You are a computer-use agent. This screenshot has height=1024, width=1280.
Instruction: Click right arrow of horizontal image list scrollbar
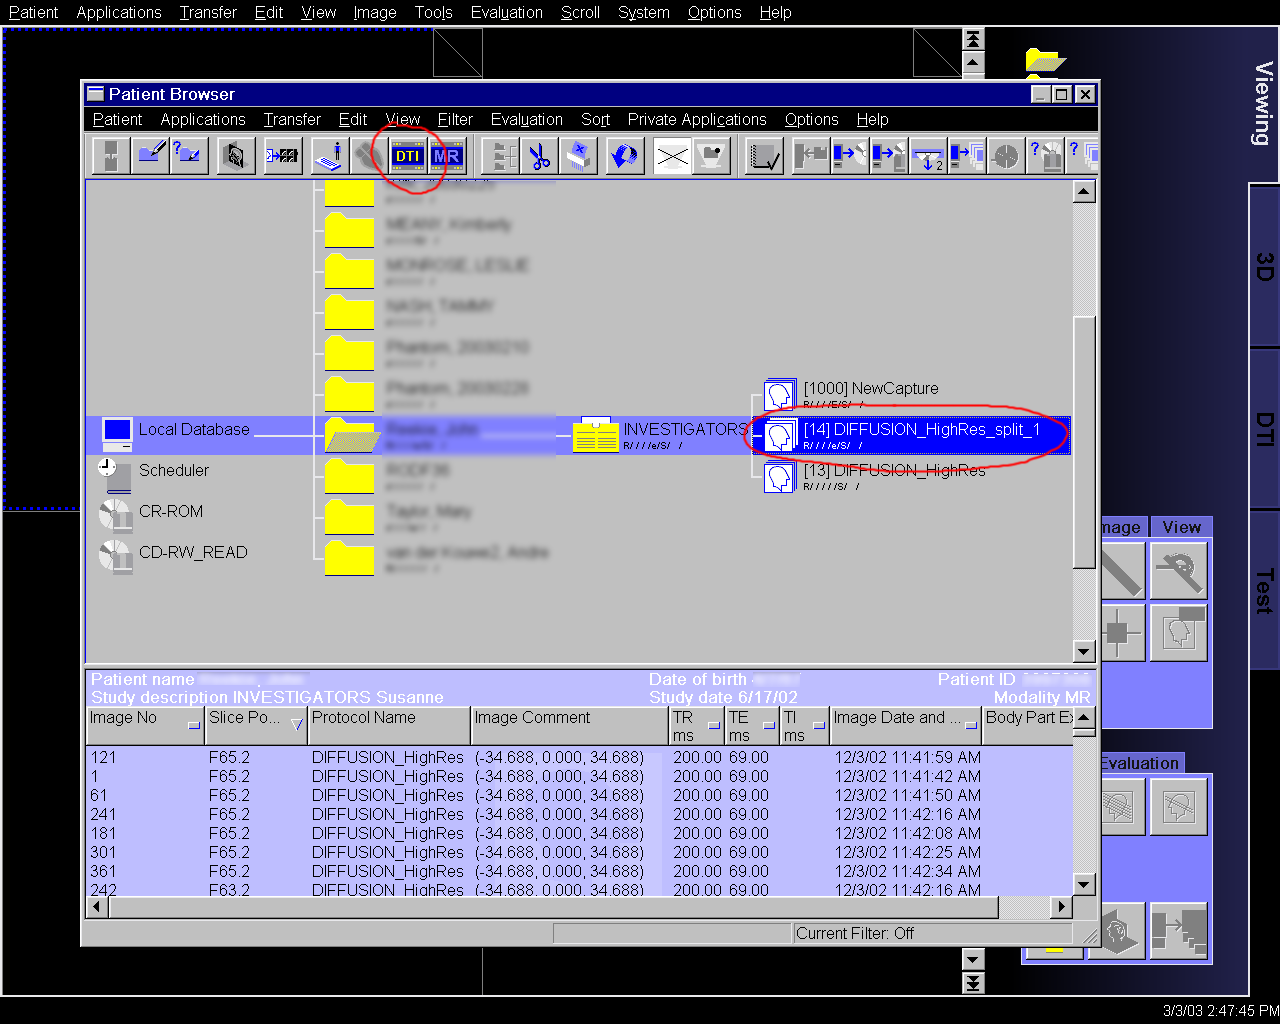1061,907
